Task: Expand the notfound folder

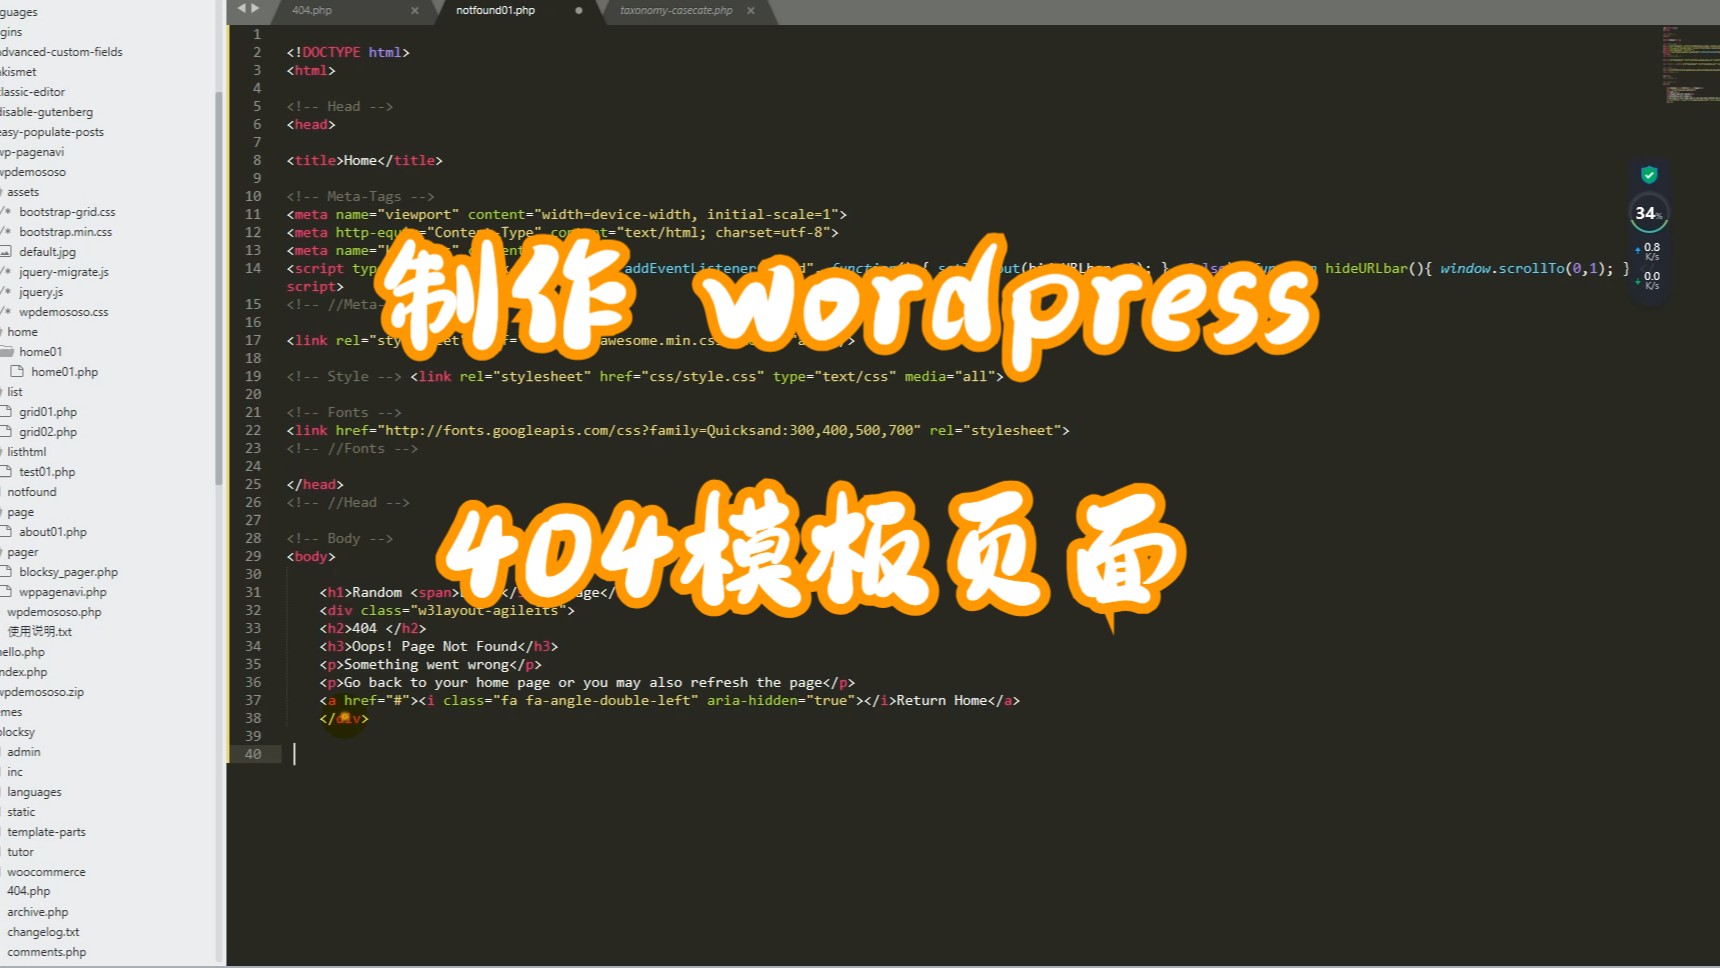Action: pyautogui.click(x=31, y=491)
